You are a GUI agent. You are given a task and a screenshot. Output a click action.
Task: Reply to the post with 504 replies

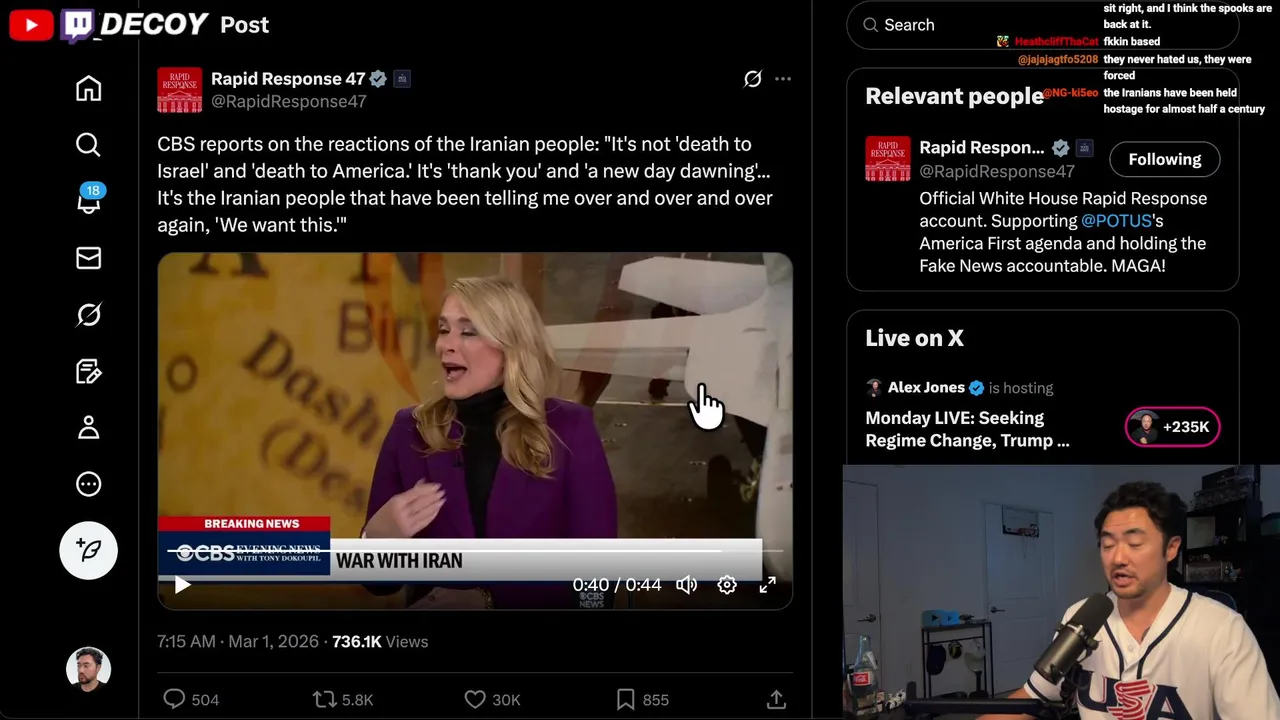pyautogui.click(x=190, y=699)
